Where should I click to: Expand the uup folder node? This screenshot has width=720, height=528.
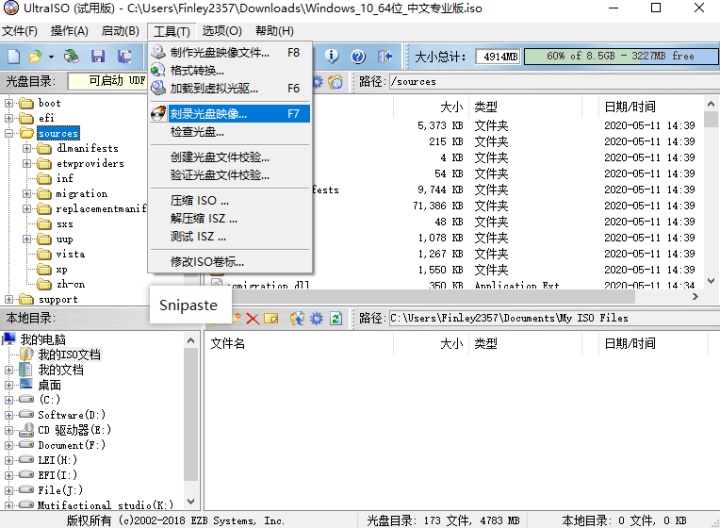point(27,239)
